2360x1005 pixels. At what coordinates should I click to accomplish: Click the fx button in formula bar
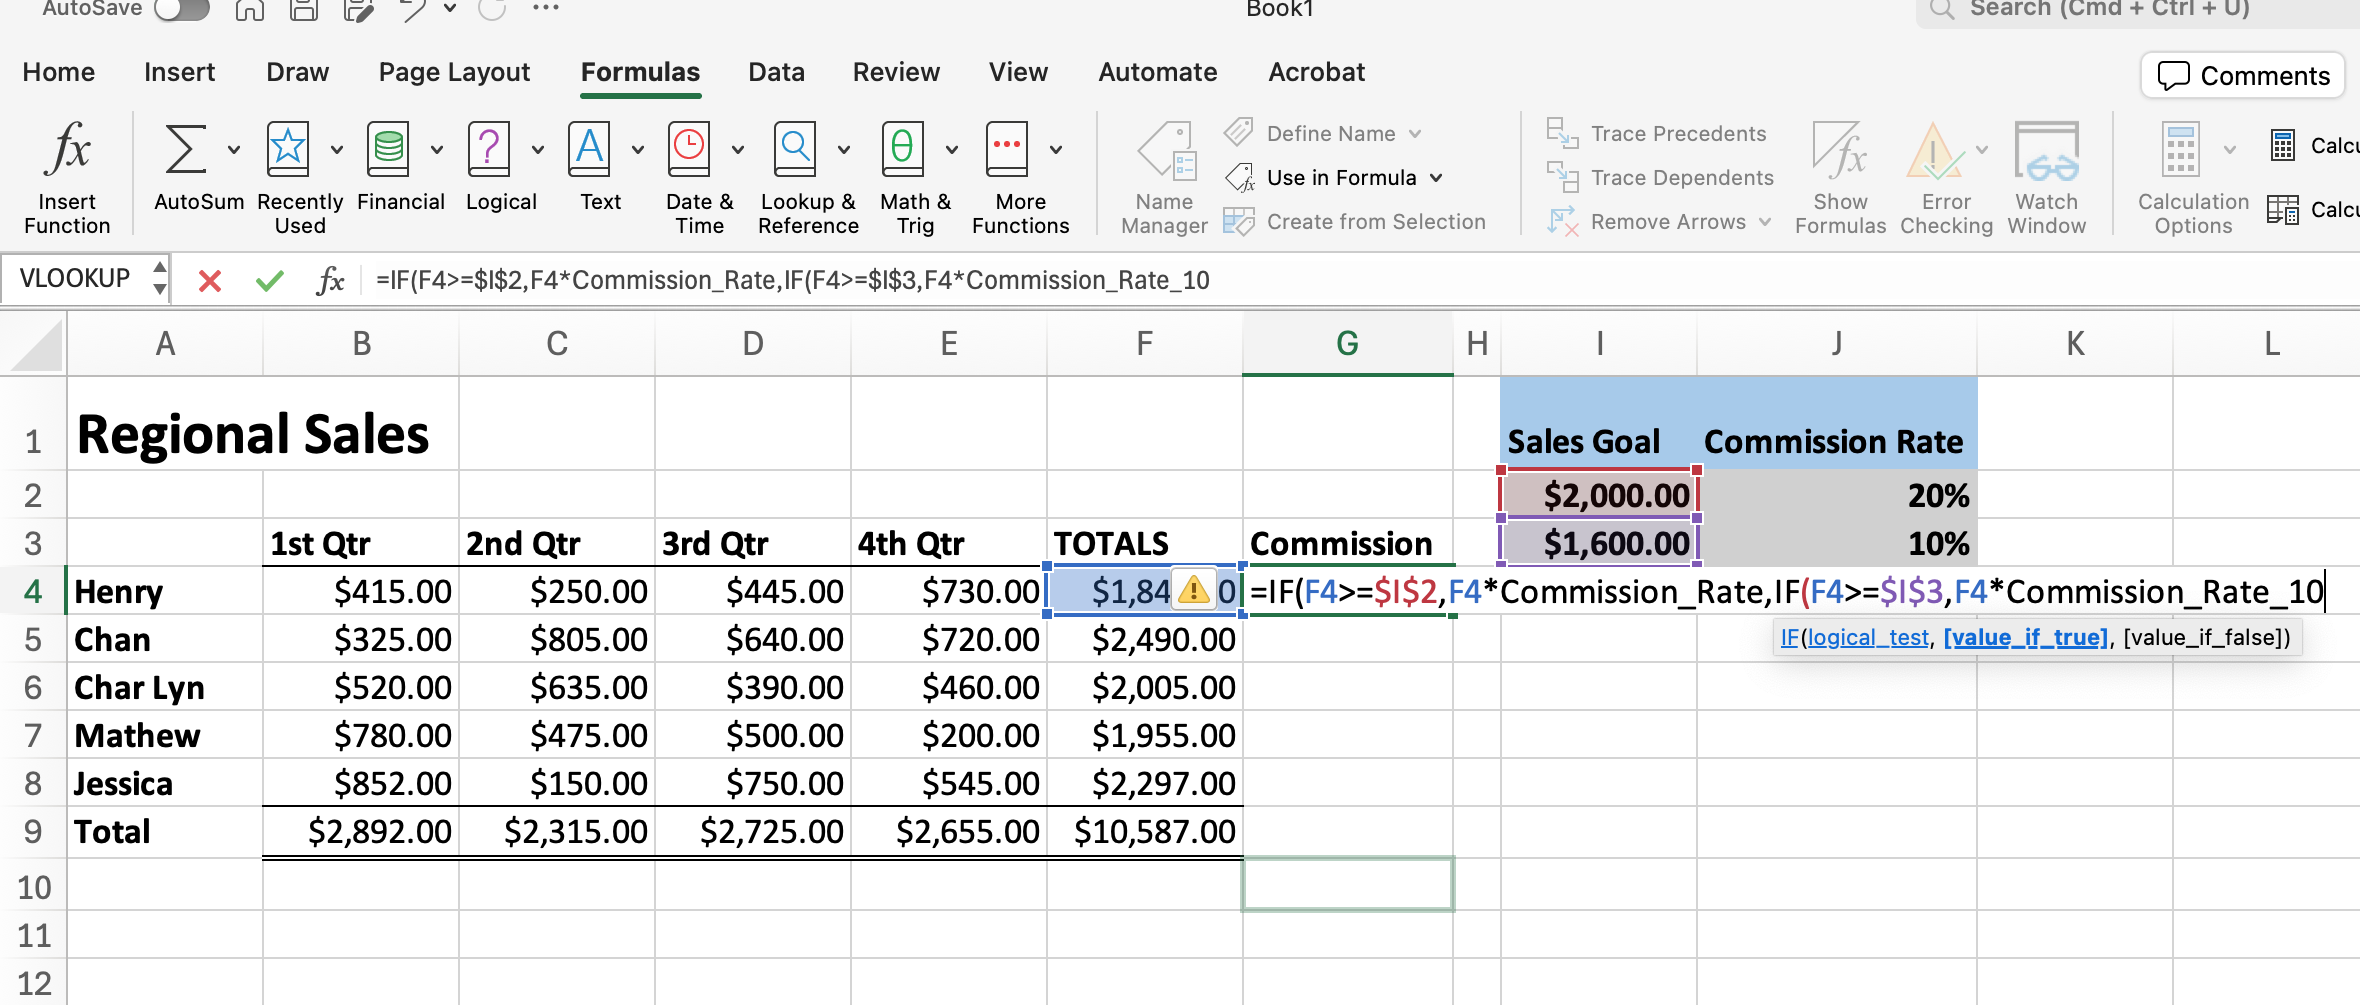(330, 281)
